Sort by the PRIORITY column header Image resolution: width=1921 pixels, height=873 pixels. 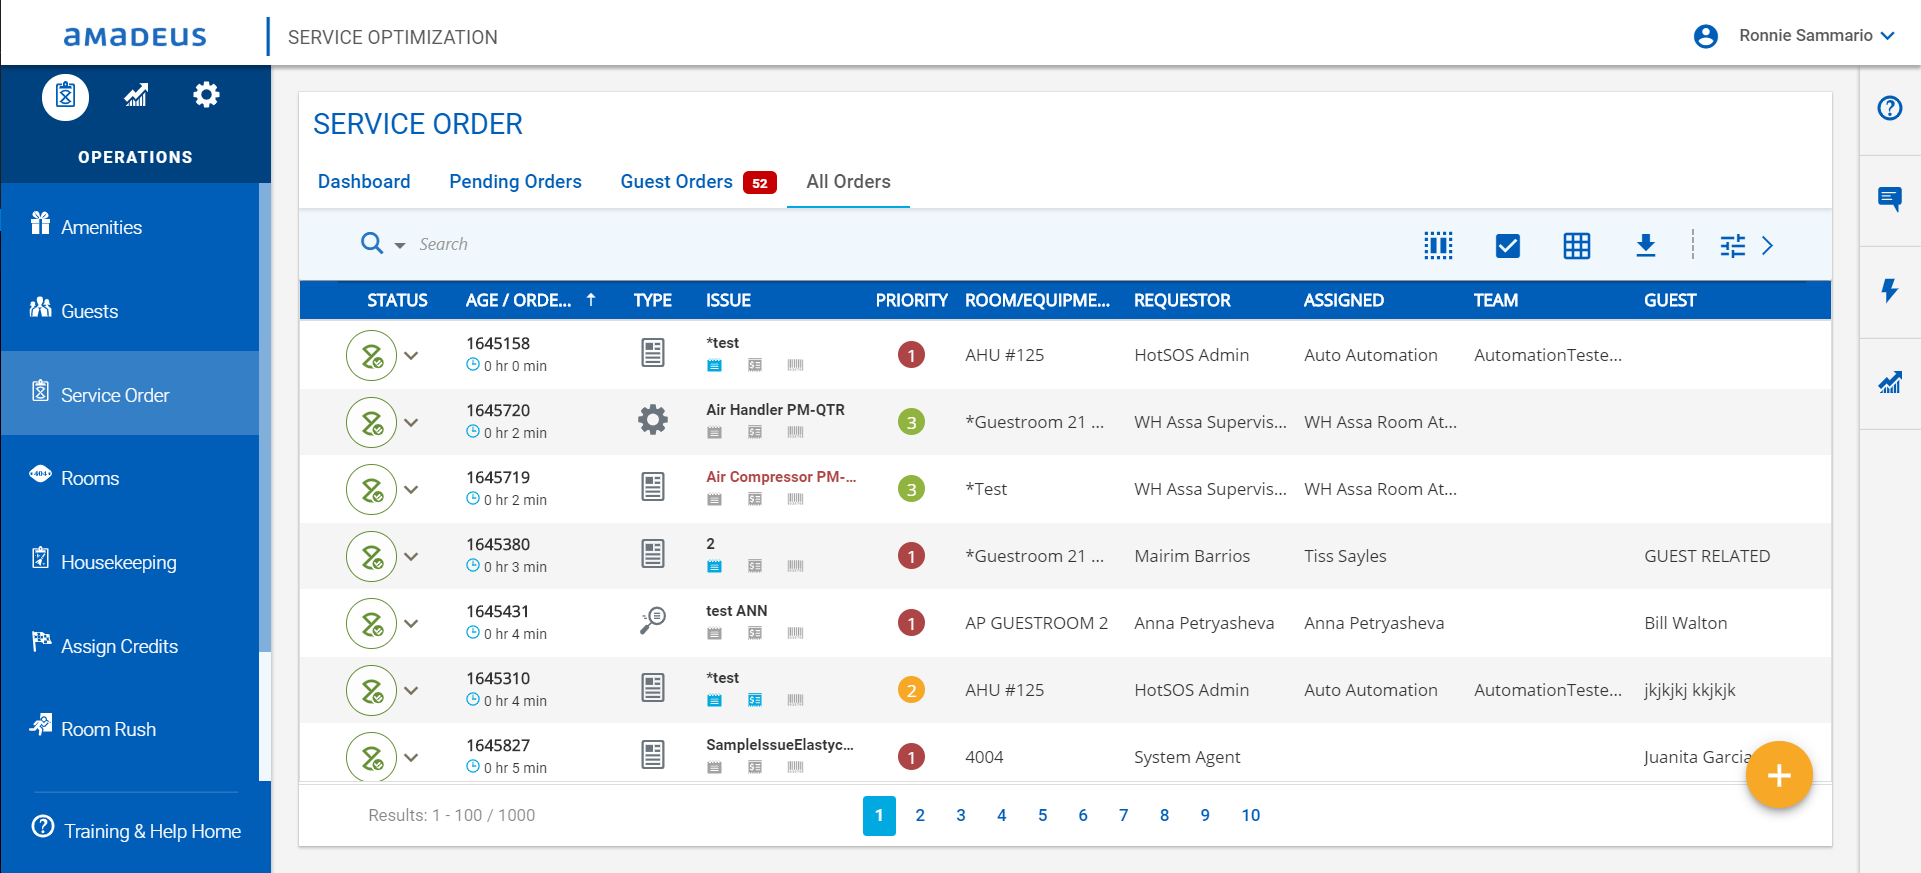(911, 300)
